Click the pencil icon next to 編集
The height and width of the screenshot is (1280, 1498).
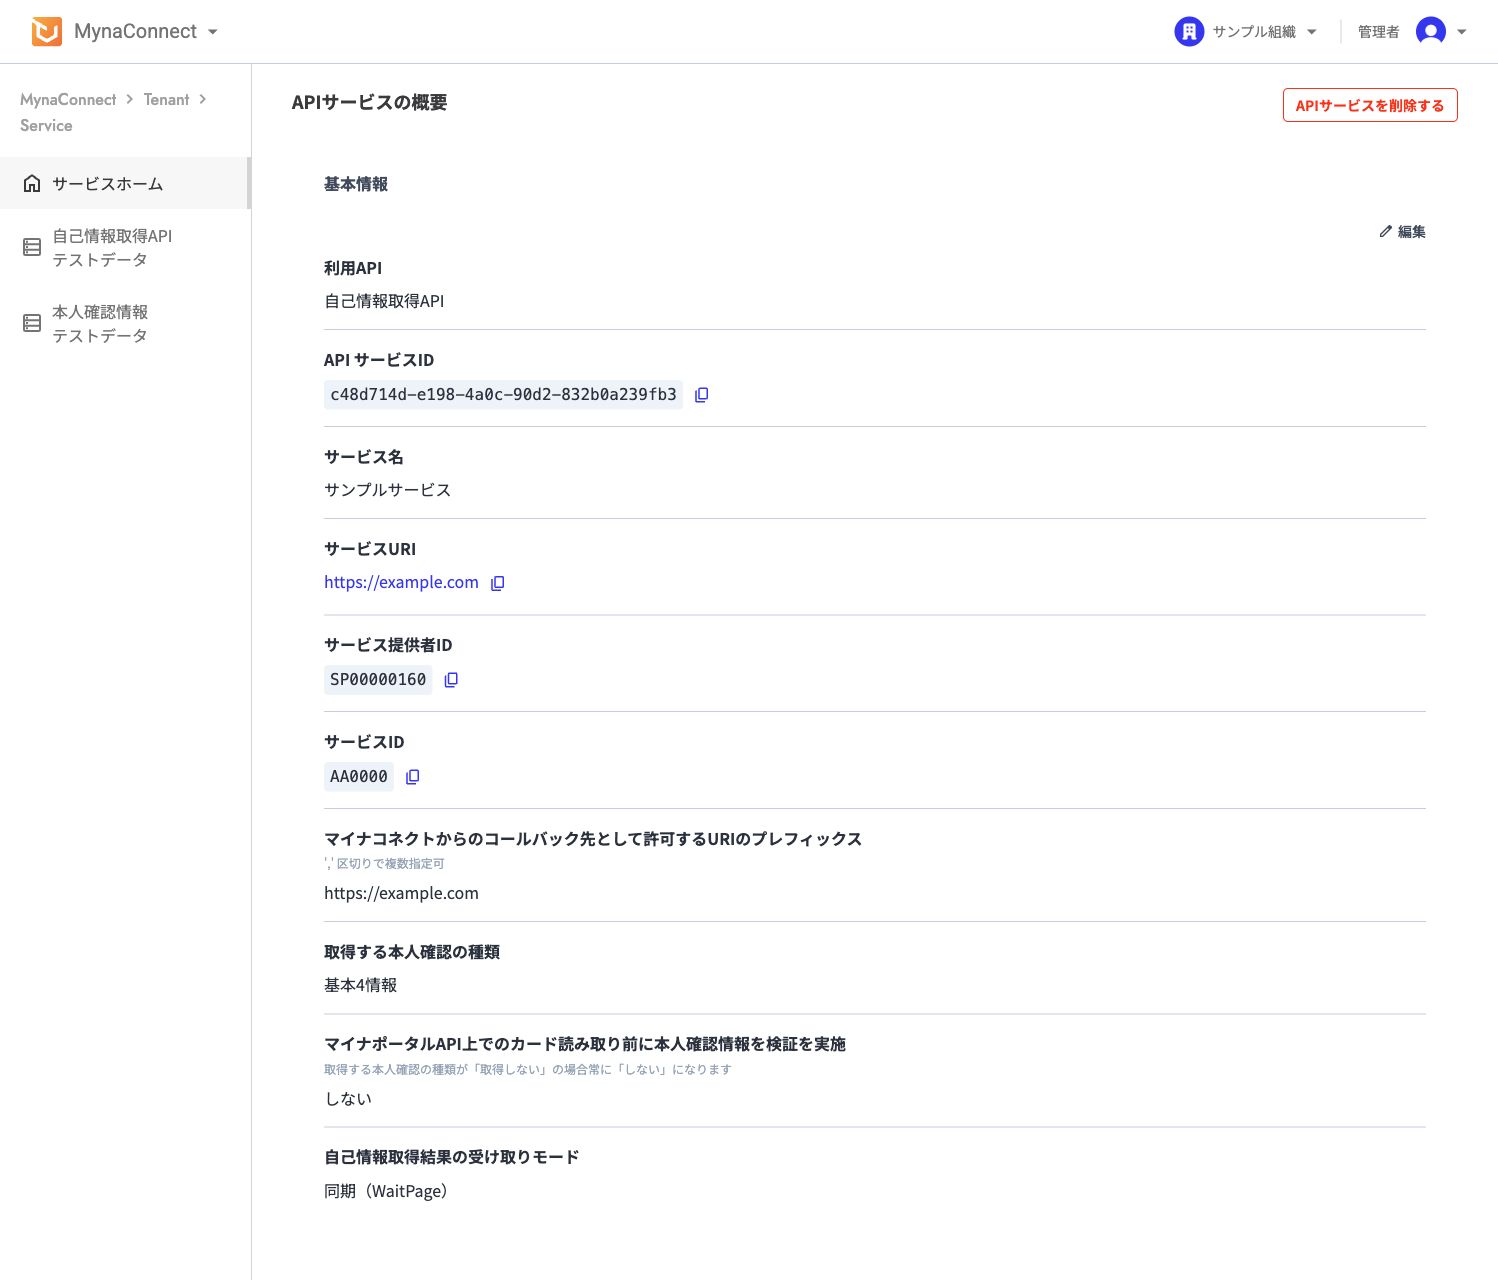coord(1385,231)
